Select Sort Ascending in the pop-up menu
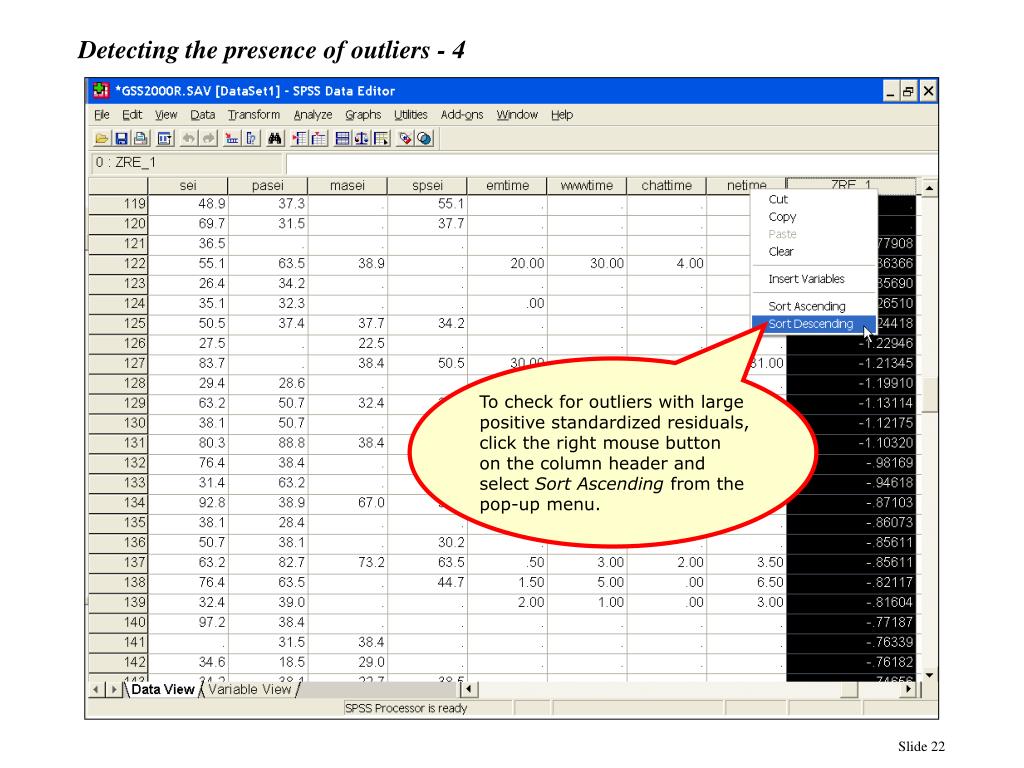 tap(814, 306)
